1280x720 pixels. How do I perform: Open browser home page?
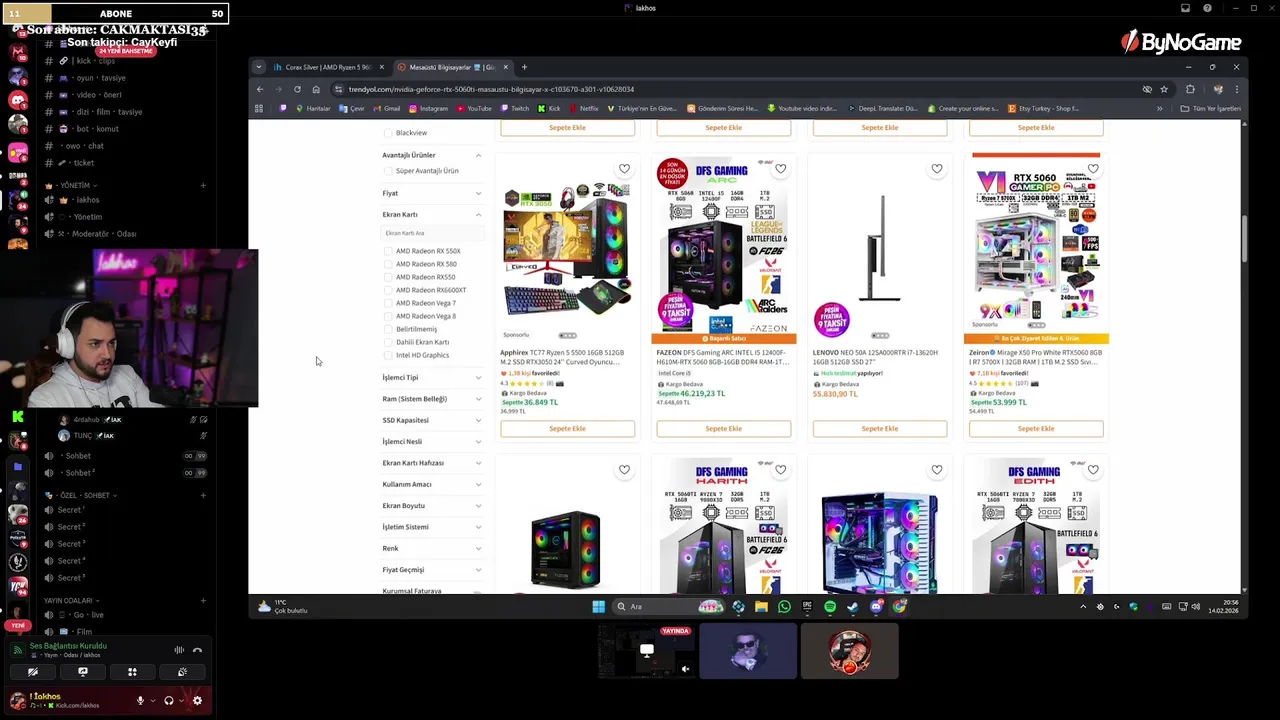[x=316, y=89]
